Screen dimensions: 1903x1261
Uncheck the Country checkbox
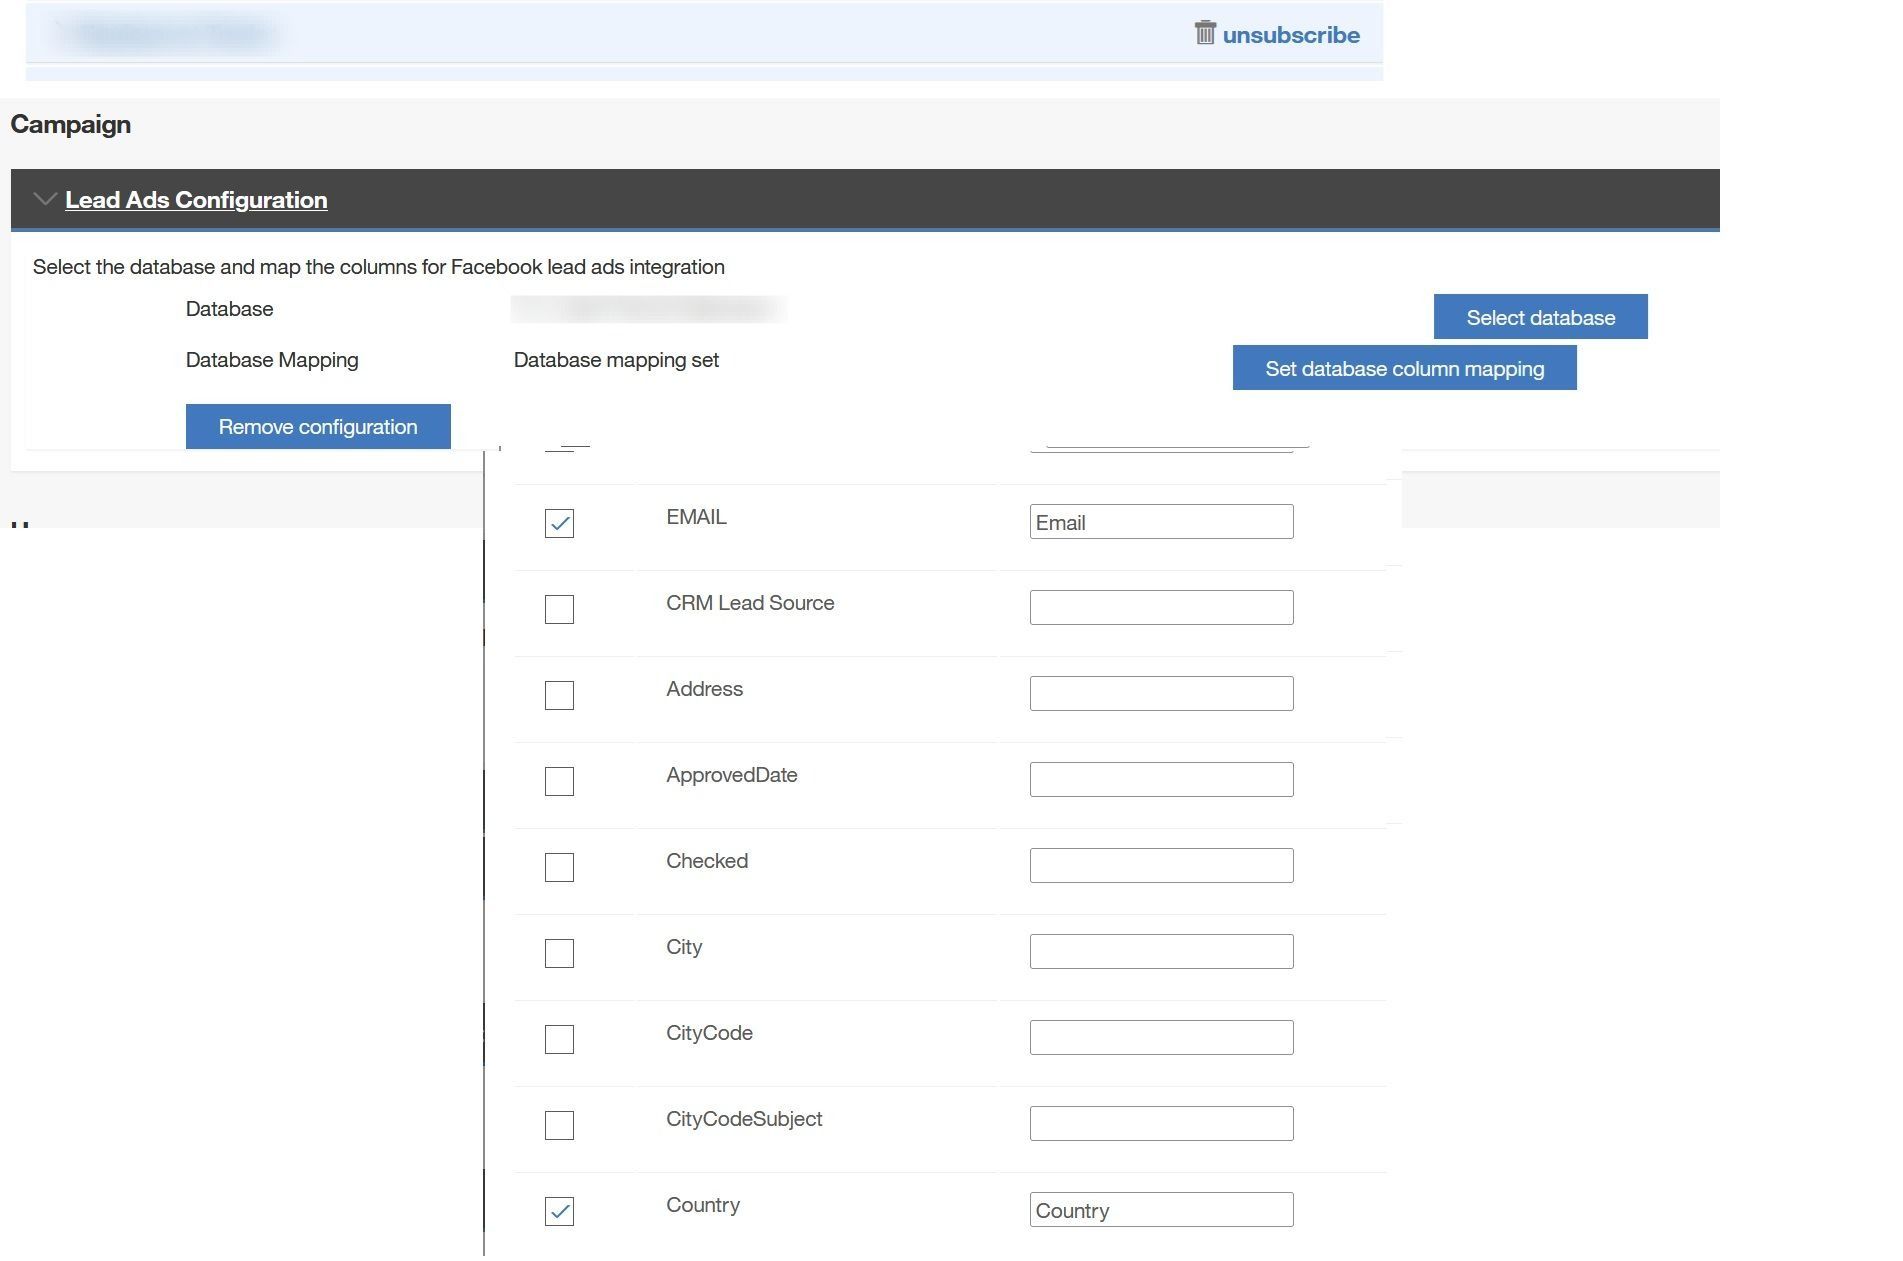[x=559, y=1211]
